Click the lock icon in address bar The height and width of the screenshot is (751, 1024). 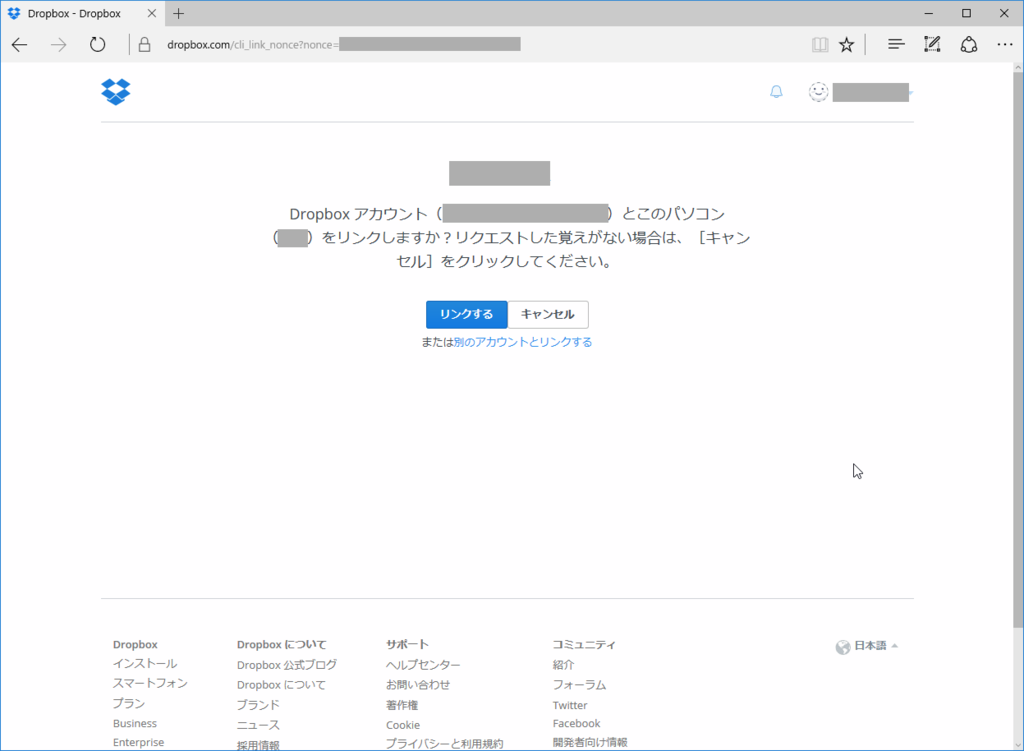coord(144,44)
